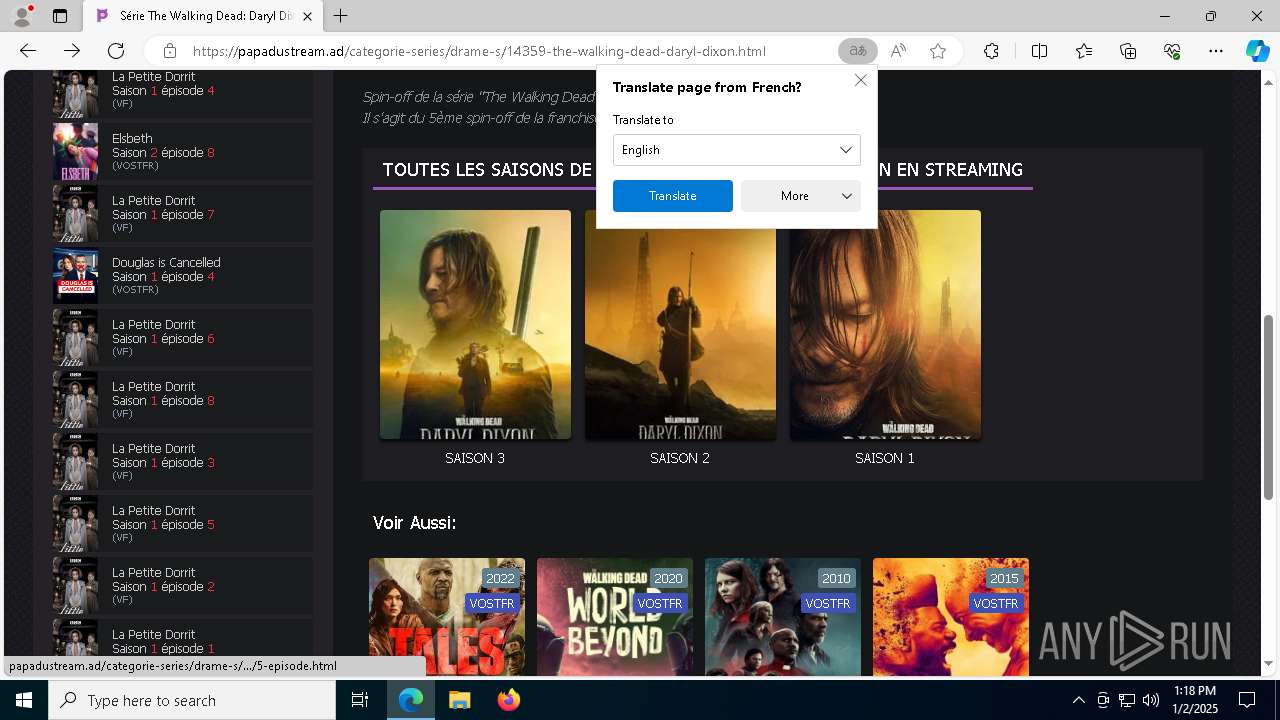Open La Petite Dorrit Saison 1 épisode 4

(x=182, y=93)
